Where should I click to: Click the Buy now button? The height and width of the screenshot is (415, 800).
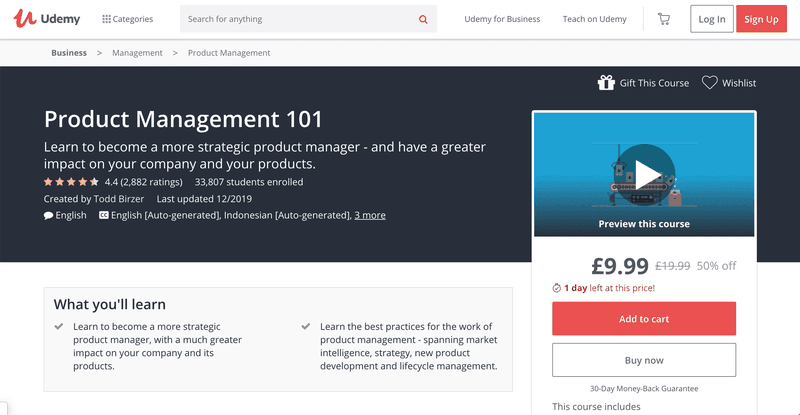pyautogui.click(x=644, y=360)
